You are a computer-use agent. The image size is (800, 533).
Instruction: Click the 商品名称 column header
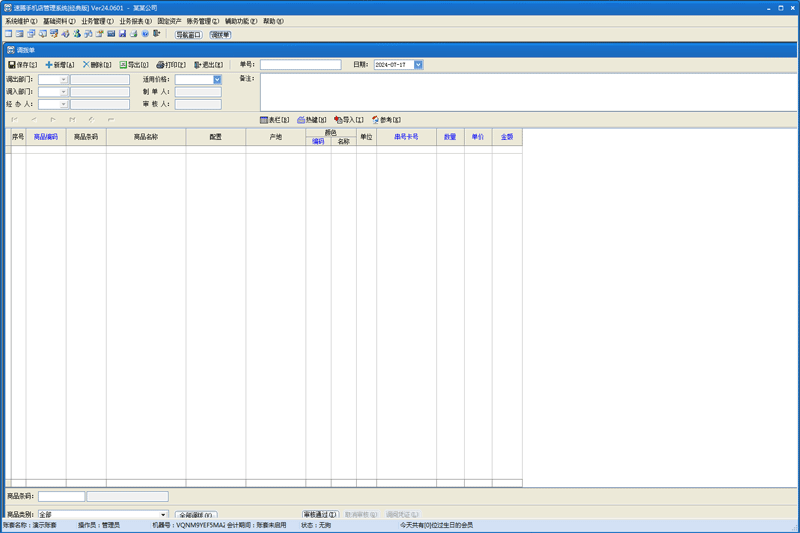tap(146, 137)
